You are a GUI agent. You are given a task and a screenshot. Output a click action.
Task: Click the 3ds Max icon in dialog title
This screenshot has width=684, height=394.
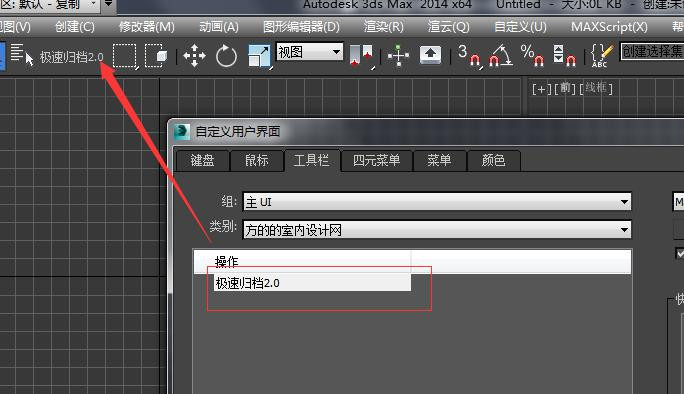pyautogui.click(x=182, y=131)
